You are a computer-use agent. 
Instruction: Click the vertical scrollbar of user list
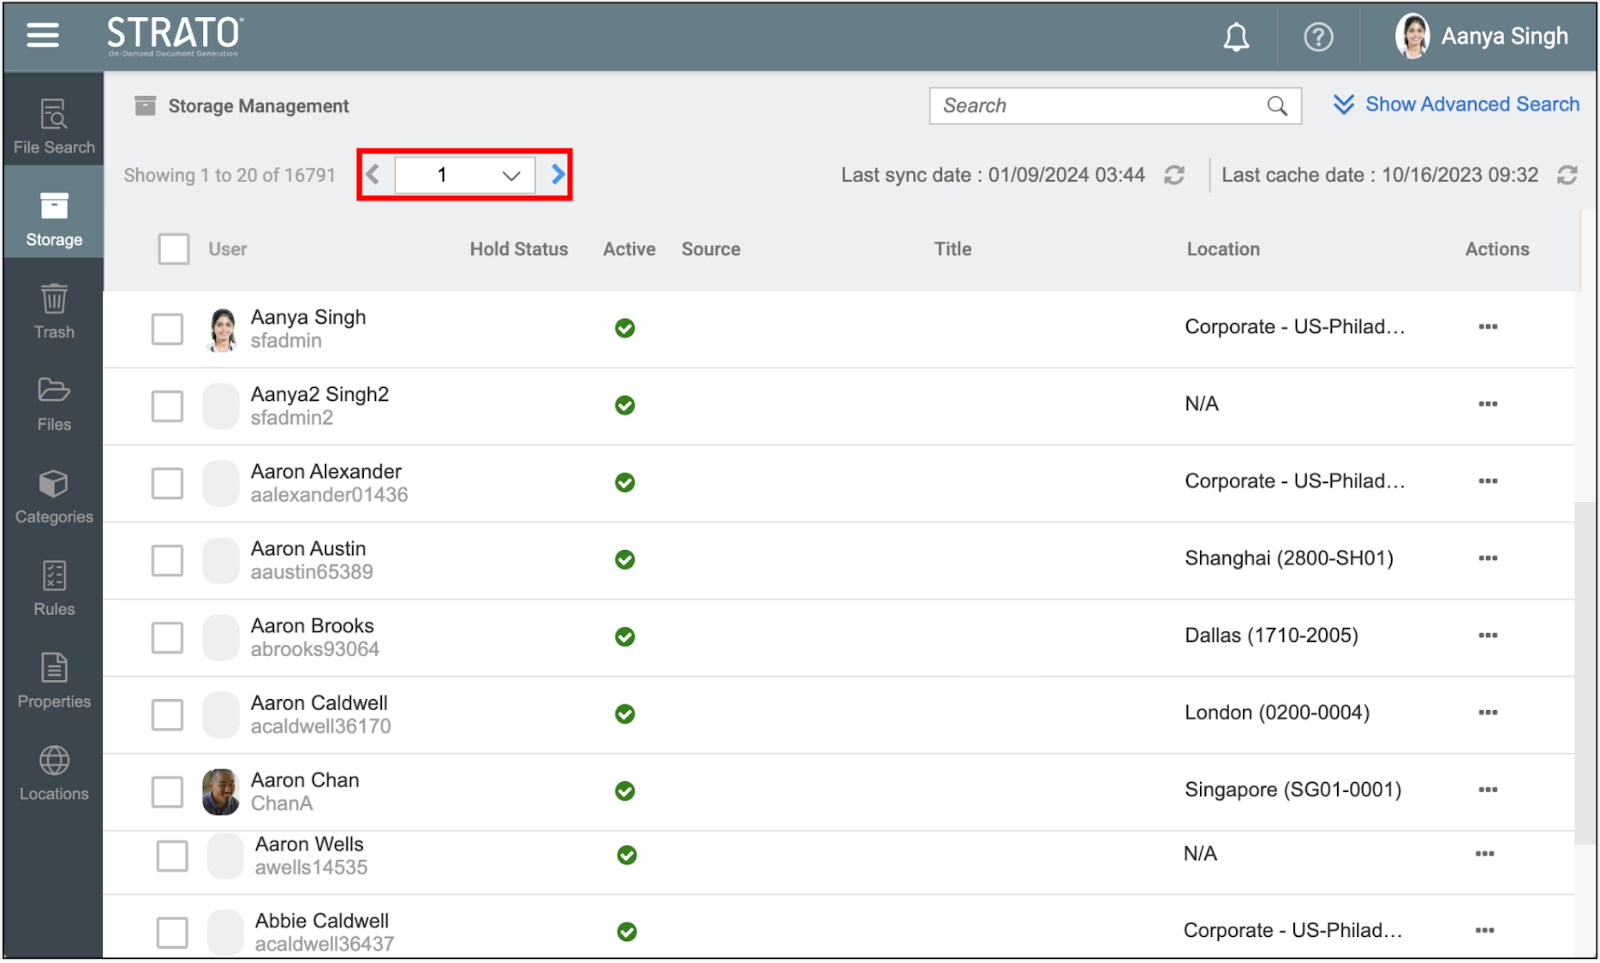coord(1584,670)
